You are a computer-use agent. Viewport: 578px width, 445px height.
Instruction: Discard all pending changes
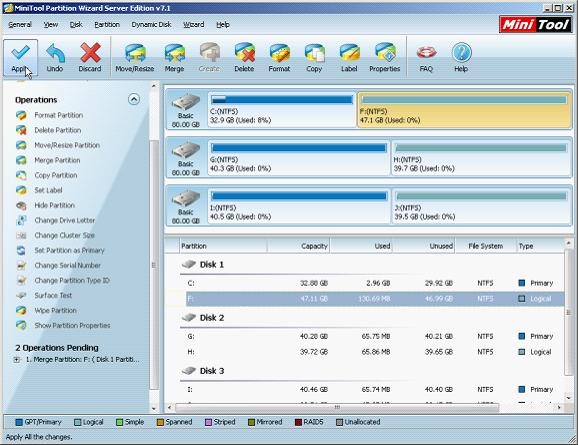90,57
